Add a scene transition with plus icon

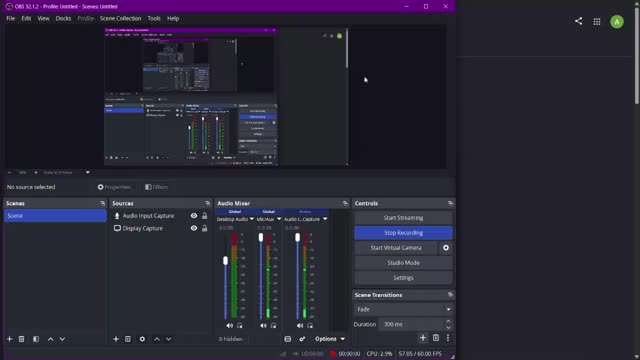423,338
